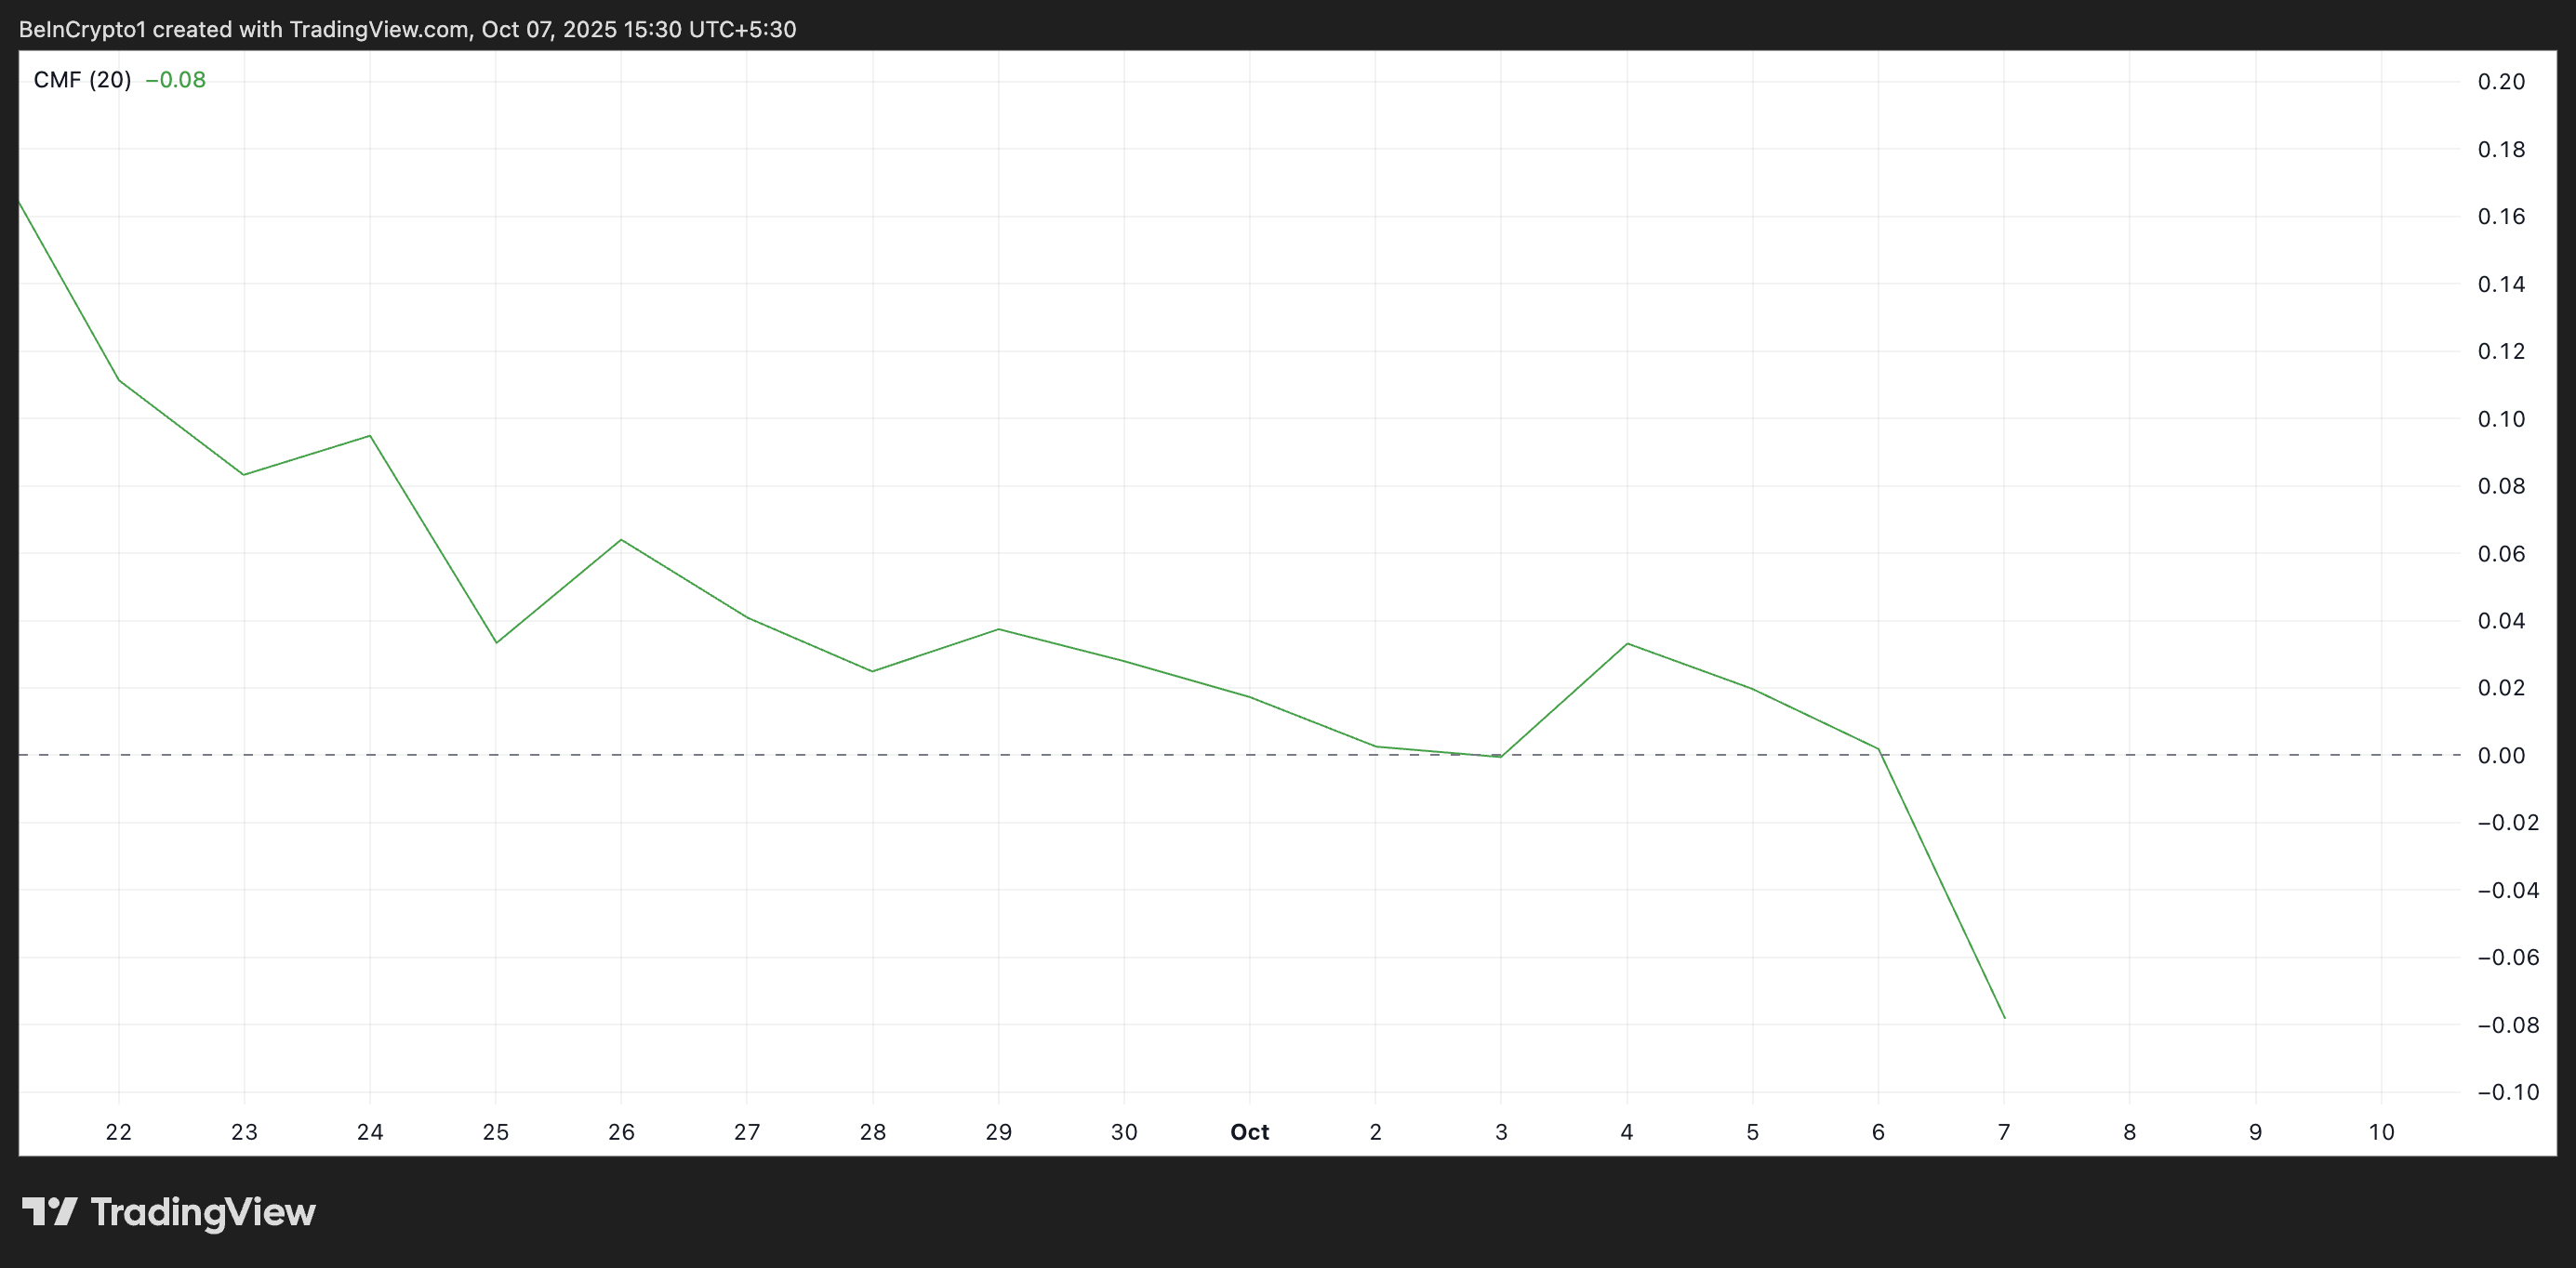
Task: Click date 22 on the time axis
Action: [x=118, y=1132]
